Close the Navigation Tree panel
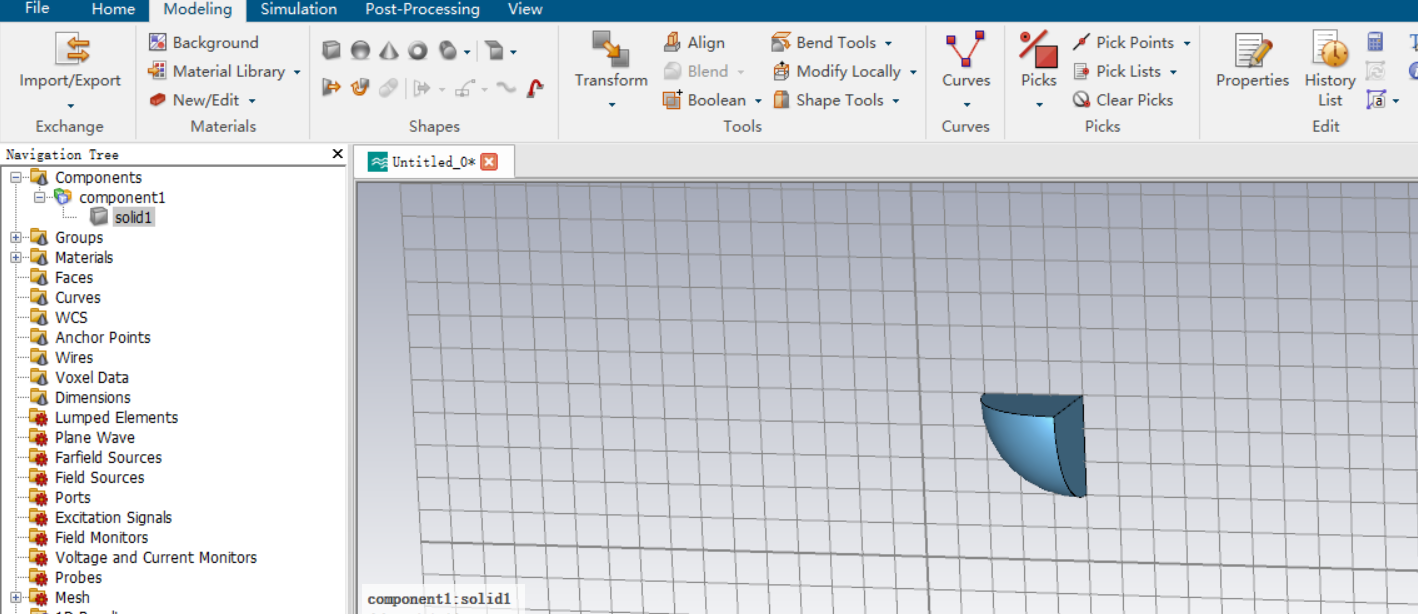 [x=338, y=154]
